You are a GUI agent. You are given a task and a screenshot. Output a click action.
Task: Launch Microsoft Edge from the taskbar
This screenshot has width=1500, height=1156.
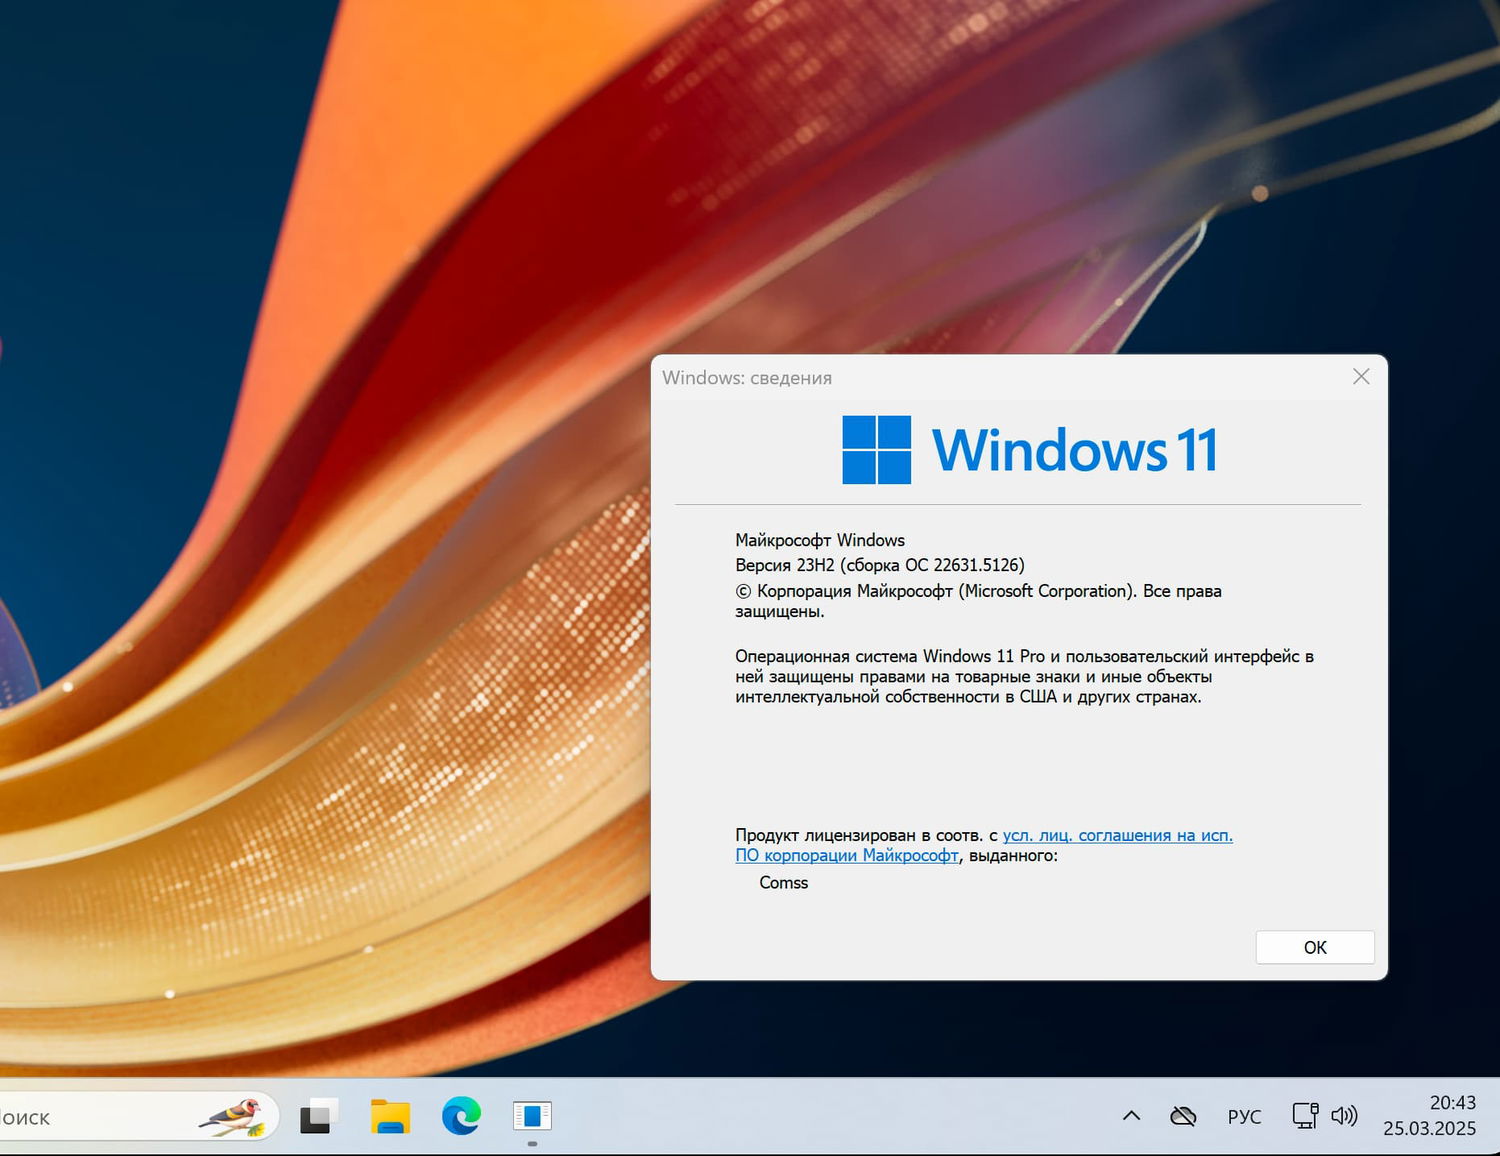click(460, 1115)
